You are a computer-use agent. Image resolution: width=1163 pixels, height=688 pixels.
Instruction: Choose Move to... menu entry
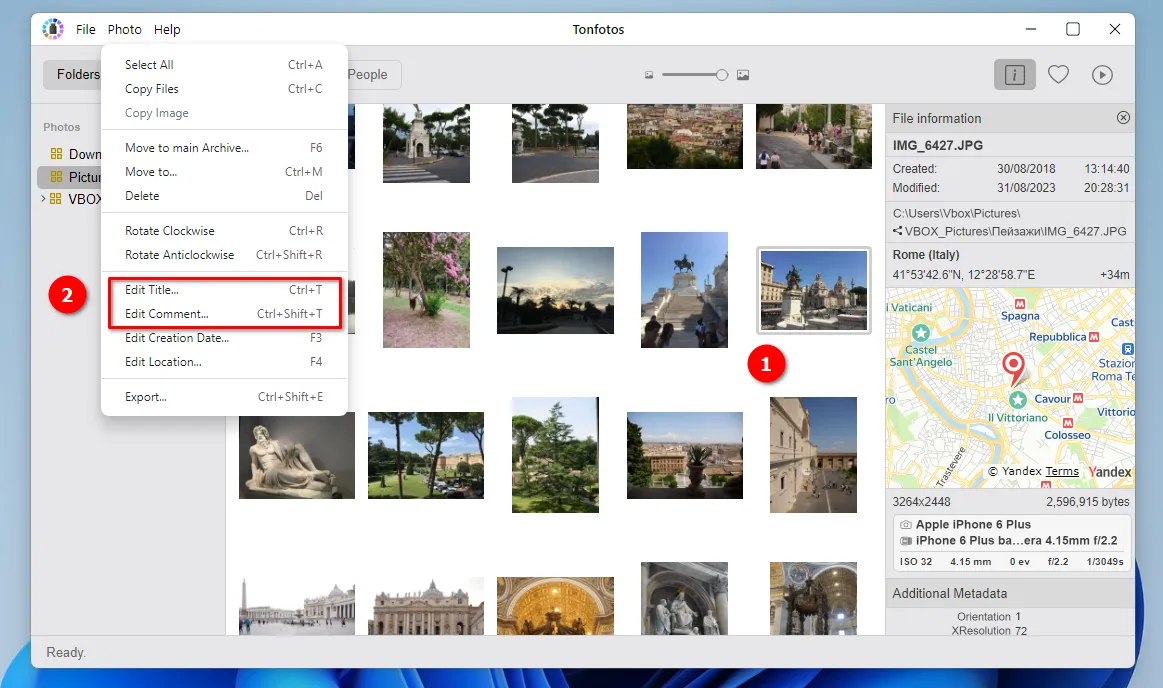coord(224,171)
